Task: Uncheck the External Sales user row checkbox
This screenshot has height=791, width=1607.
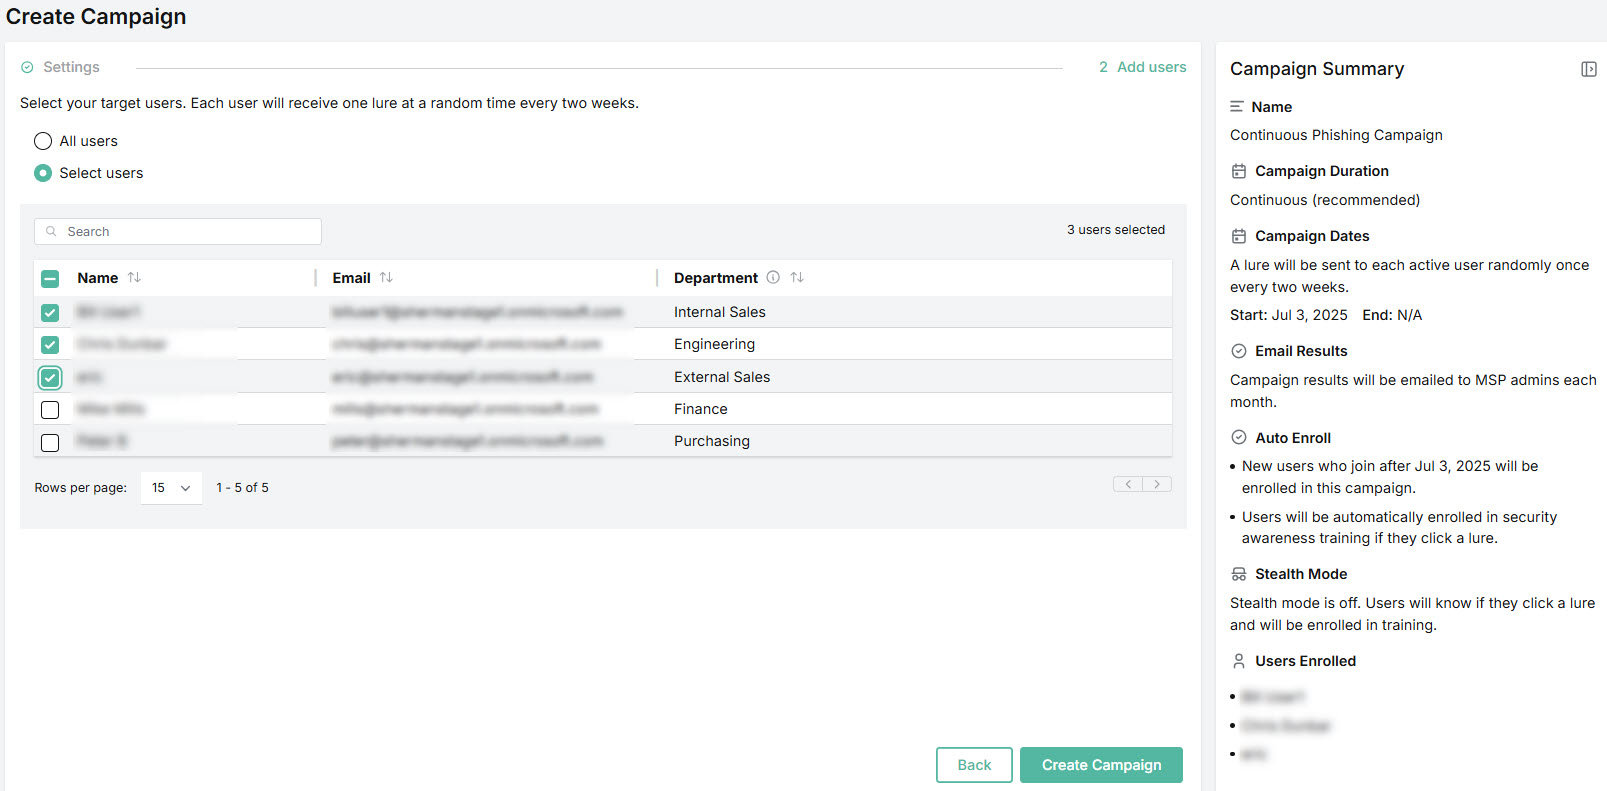Action: pyautogui.click(x=50, y=378)
